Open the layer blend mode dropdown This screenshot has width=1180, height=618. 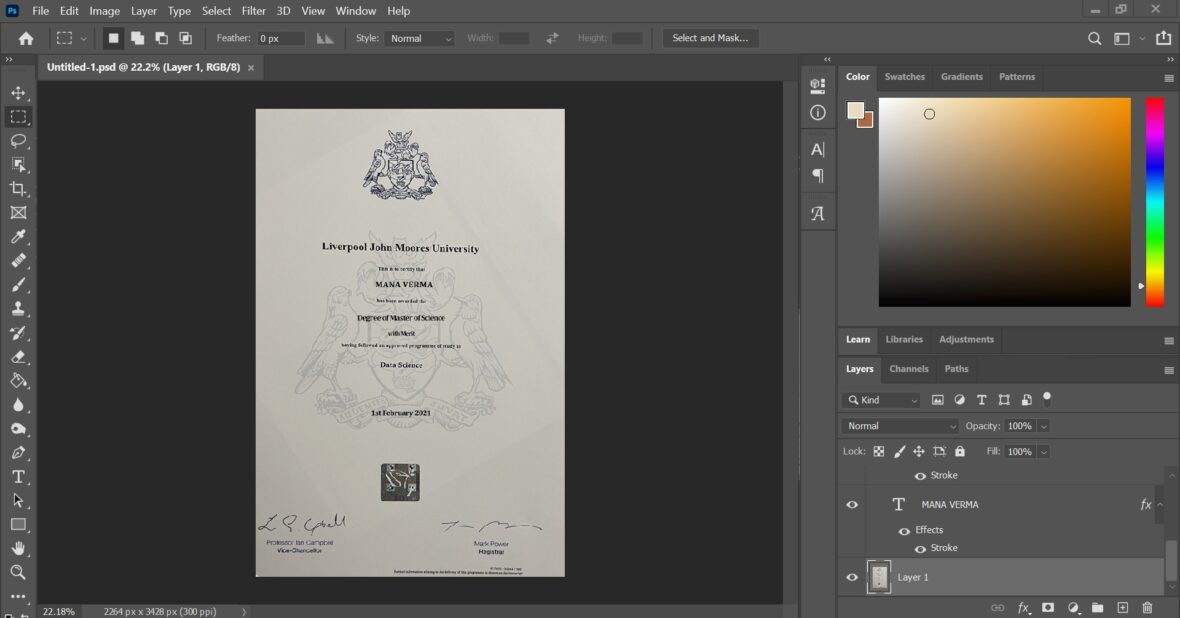[899, 426]
